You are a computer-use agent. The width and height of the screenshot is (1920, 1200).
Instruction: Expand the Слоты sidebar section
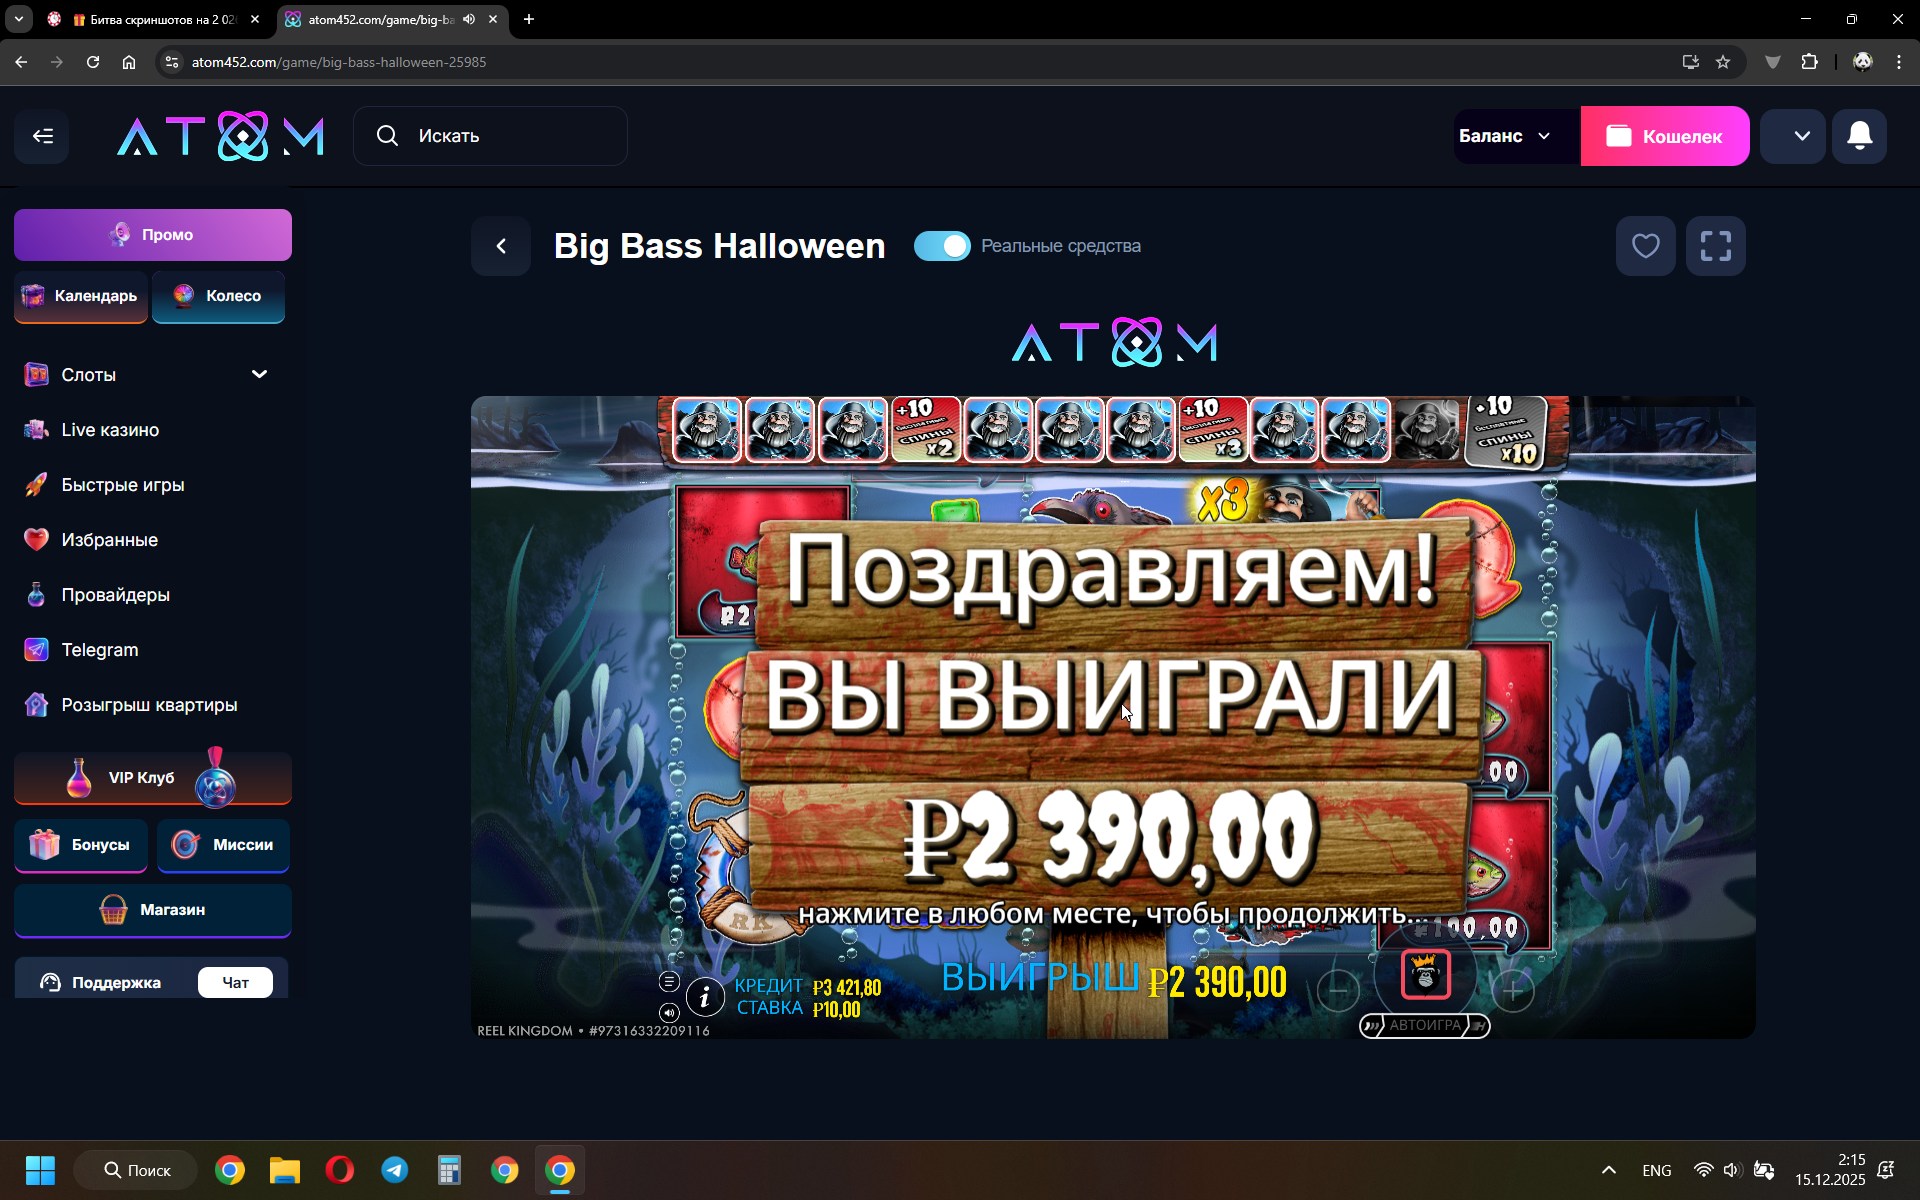pyautogui.click(x=259, y=374)
